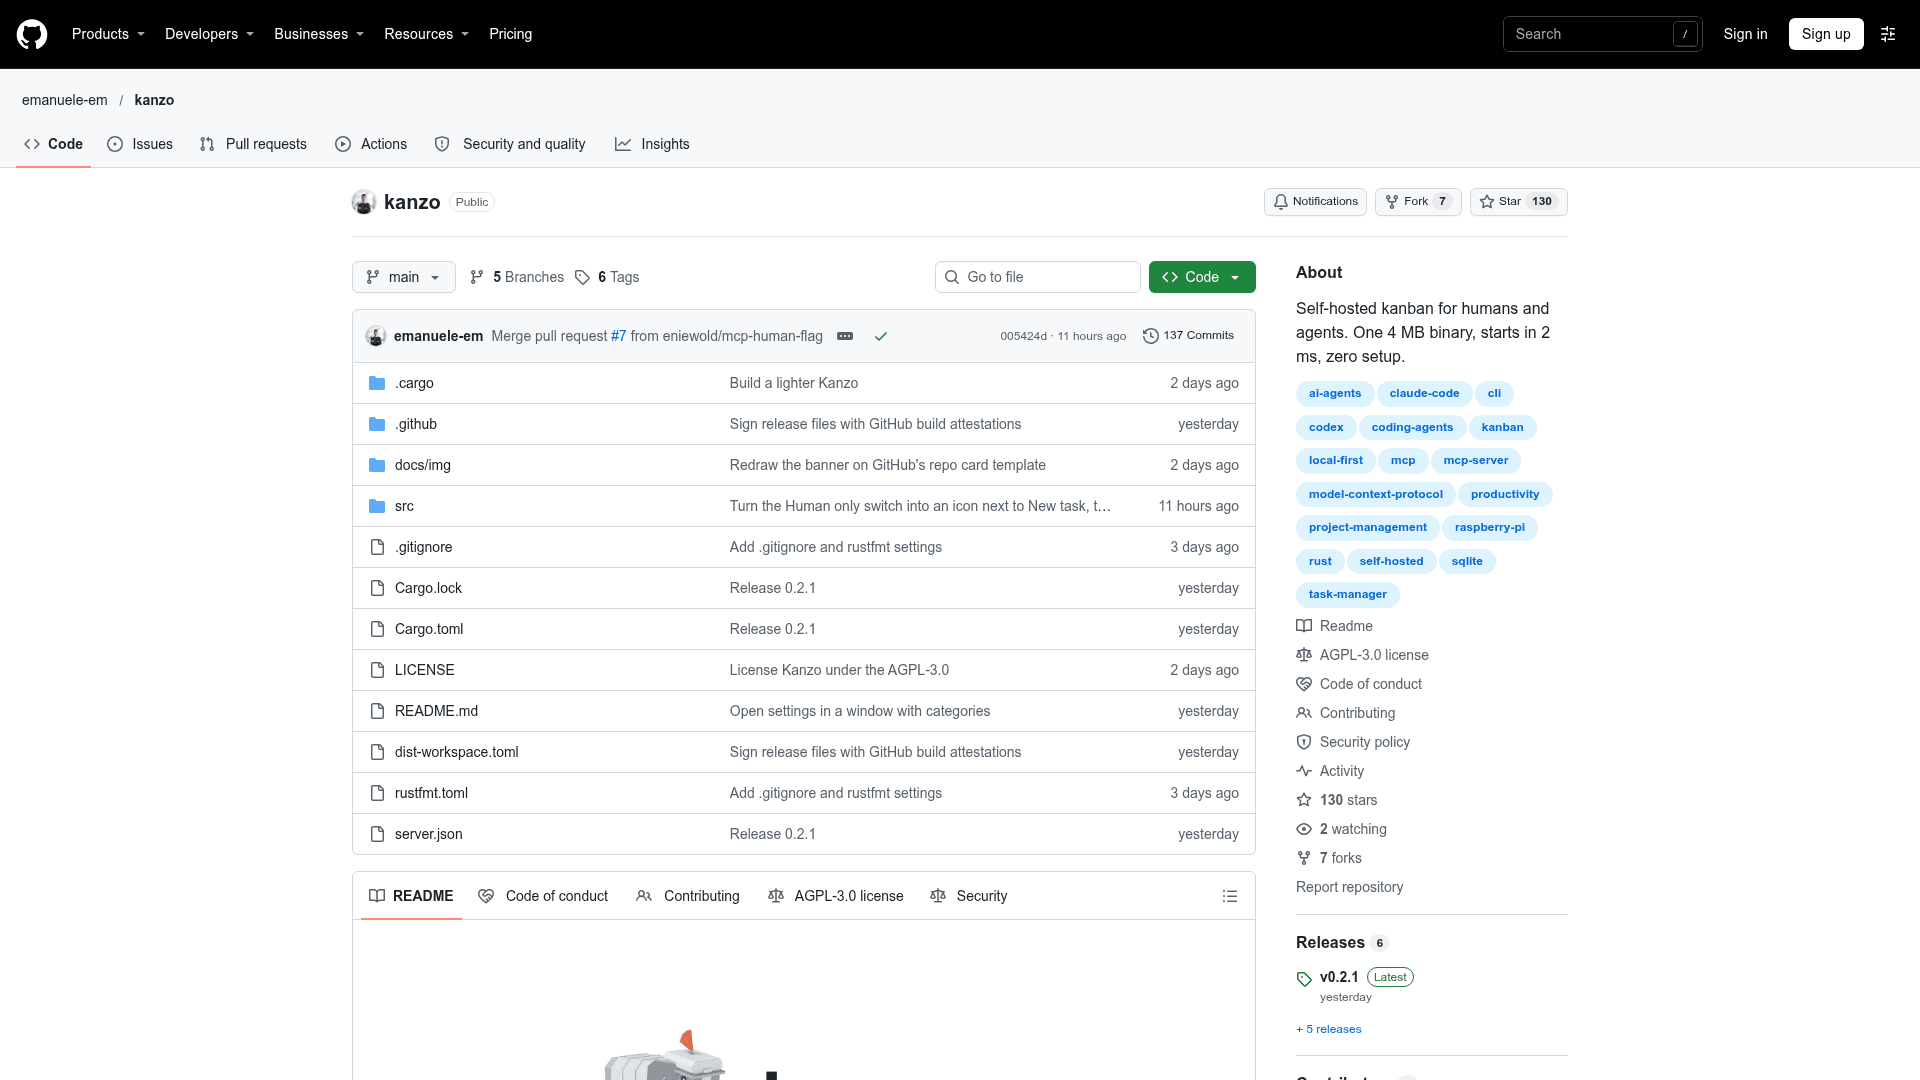Expand the main branch selector
Screen dimensions: 1920x1080
point(404,277)
